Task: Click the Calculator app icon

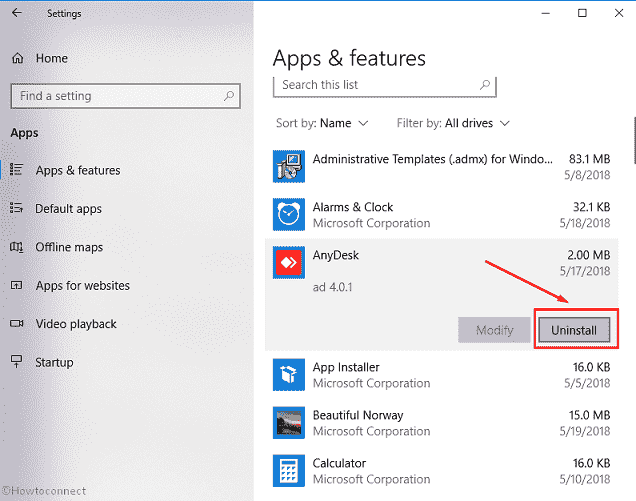Action: (x=289, y=471)
